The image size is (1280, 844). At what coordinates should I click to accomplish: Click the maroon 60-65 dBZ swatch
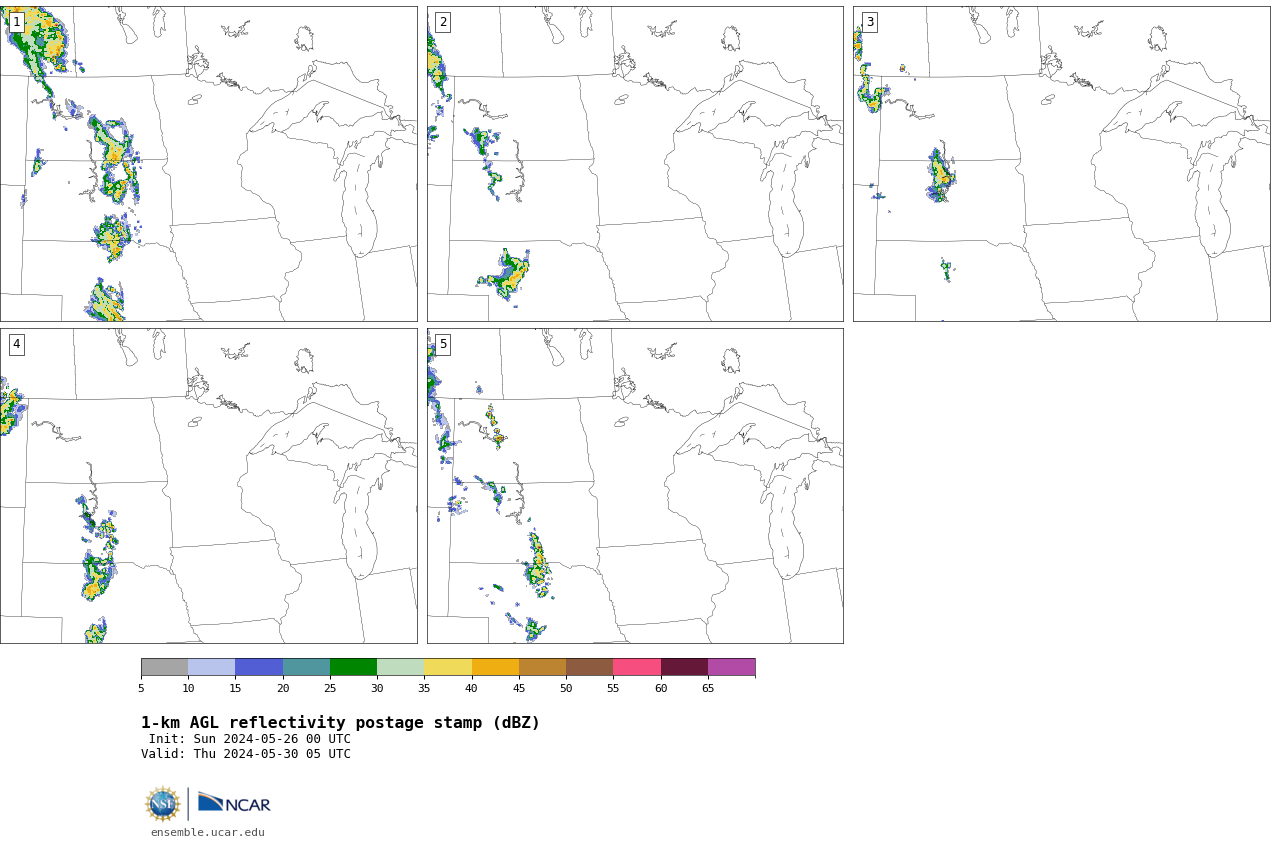coord(684,667)
